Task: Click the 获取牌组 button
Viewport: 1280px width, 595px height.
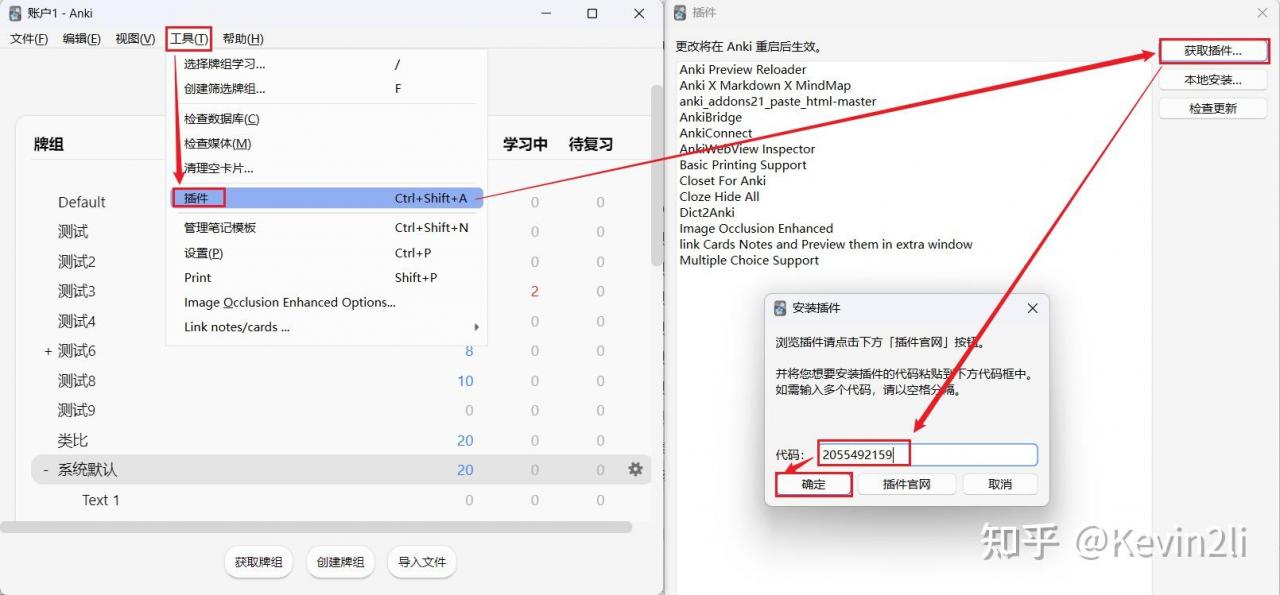Action: pyautogui.click(x=259, y=562)
